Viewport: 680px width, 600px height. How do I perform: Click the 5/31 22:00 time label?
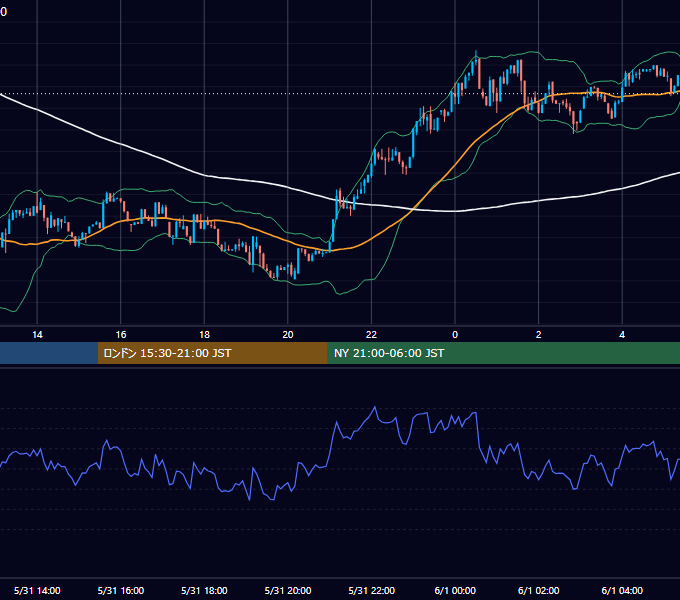click(372, 590)
